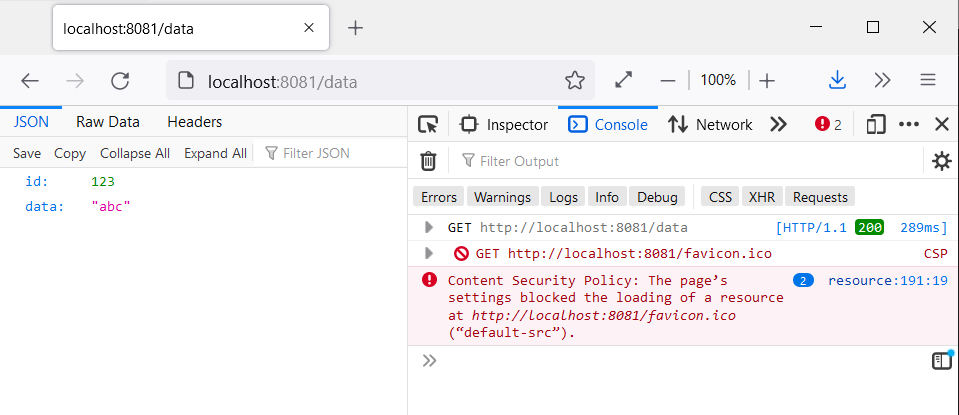This screenshot has height=415, width=959.
Task: Show more toolbar tools overflow
Action: pos(882,80)
